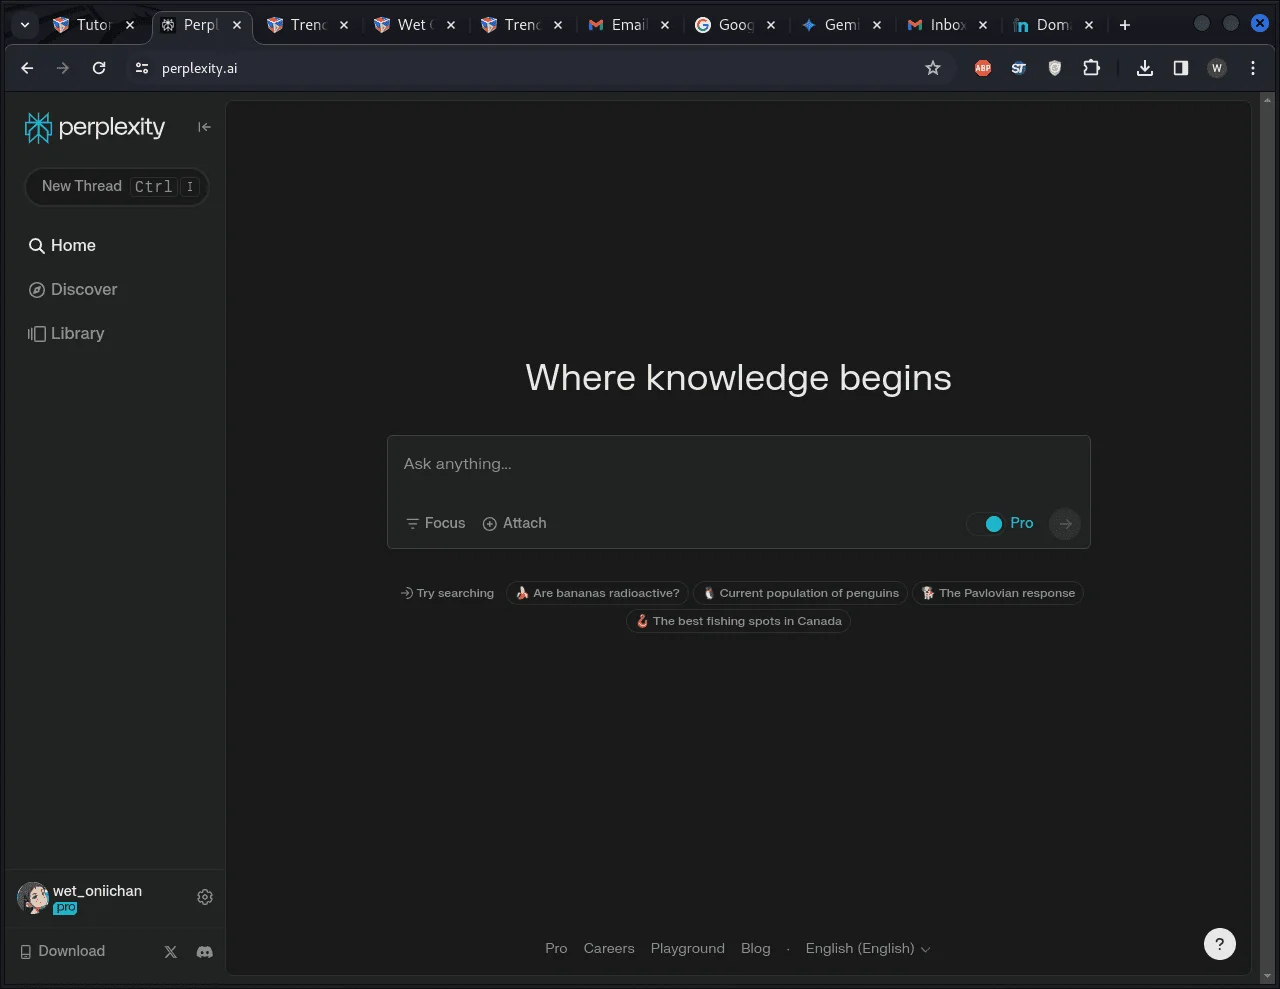This screenshot has height=989, width=1280.
Task: Open a new browser tab
Action: tap(1125, 25)
